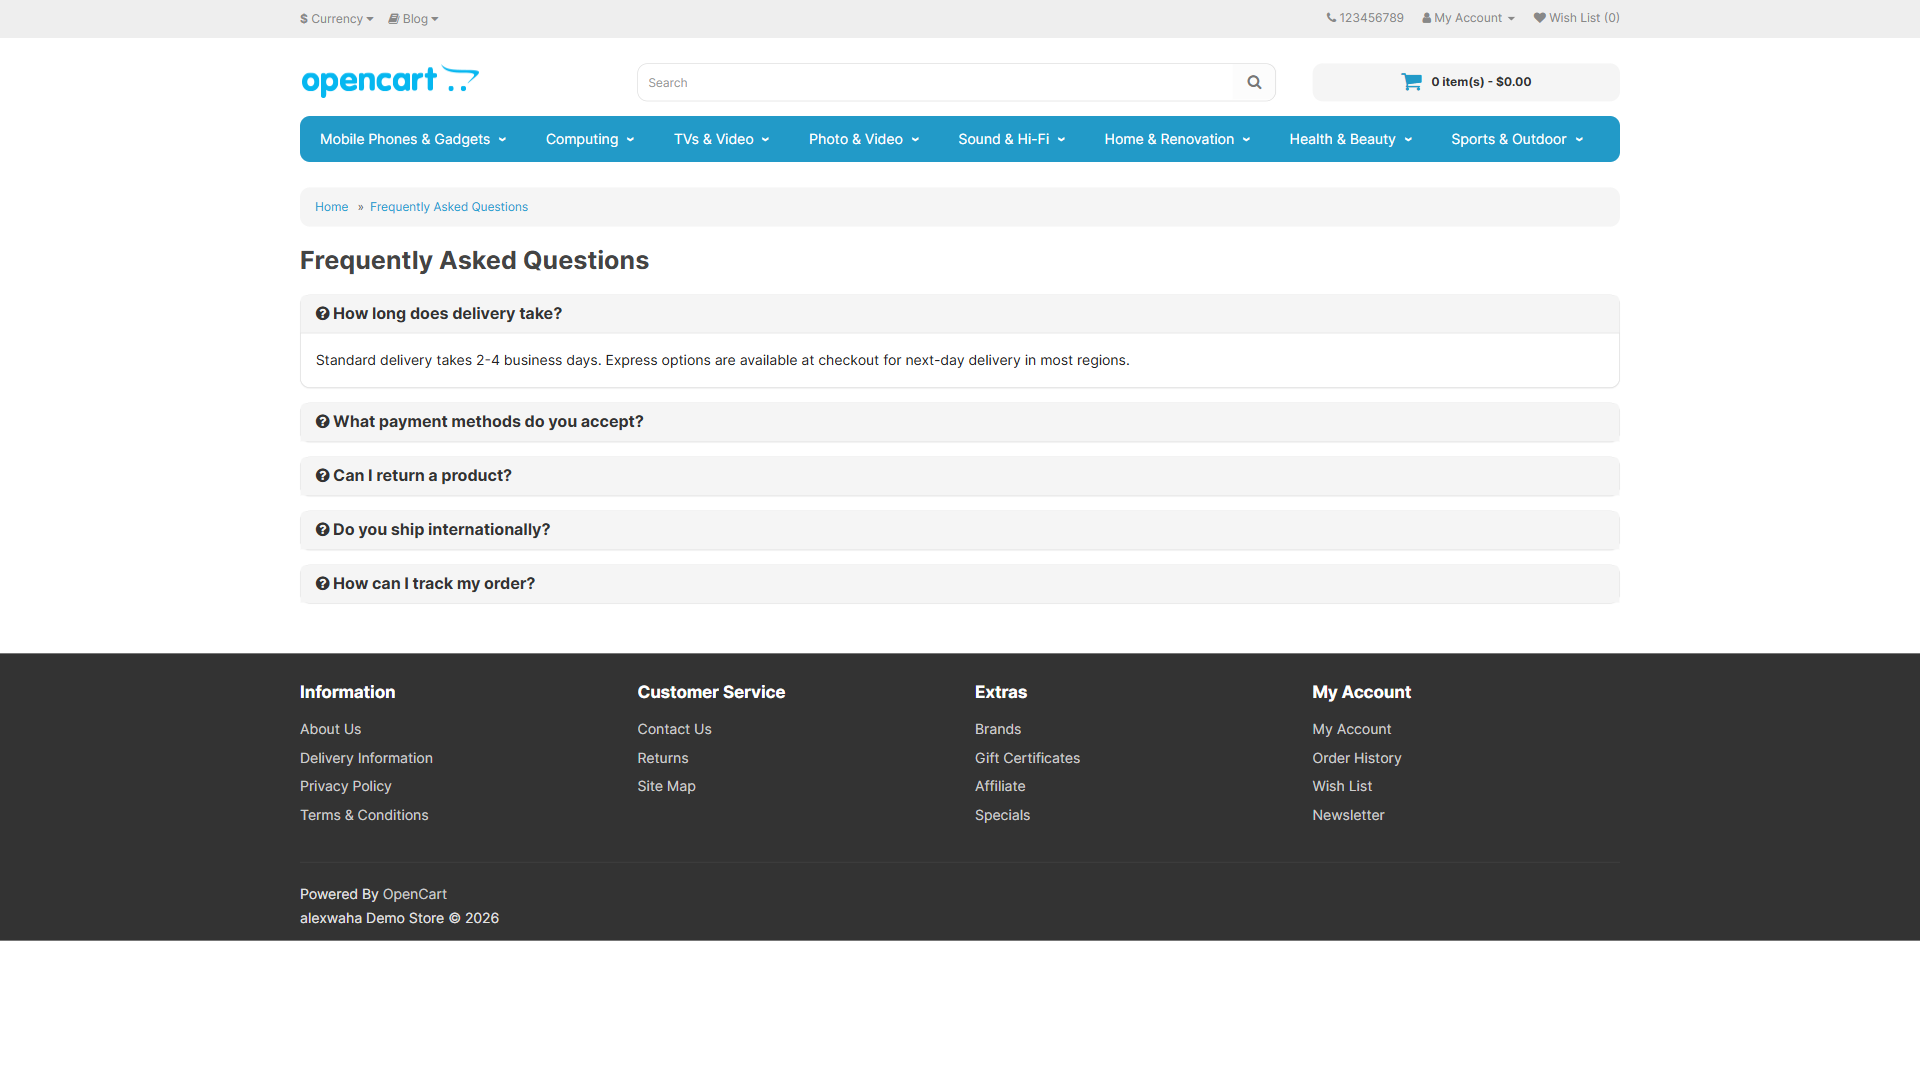Open the About Us footer link
Image resolution: width=1920 pixels, height=1080 pixels.
pyautogui.click(x=330, y=729)
